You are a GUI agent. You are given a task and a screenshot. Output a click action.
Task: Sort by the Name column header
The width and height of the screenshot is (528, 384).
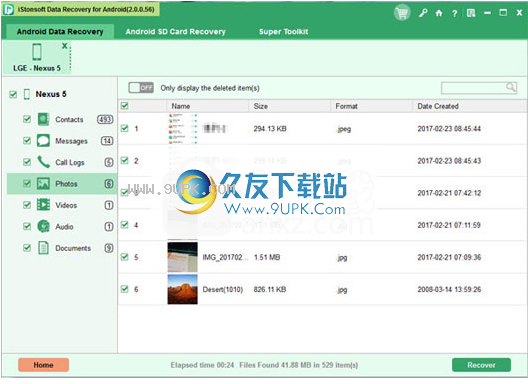pos(208,106)
